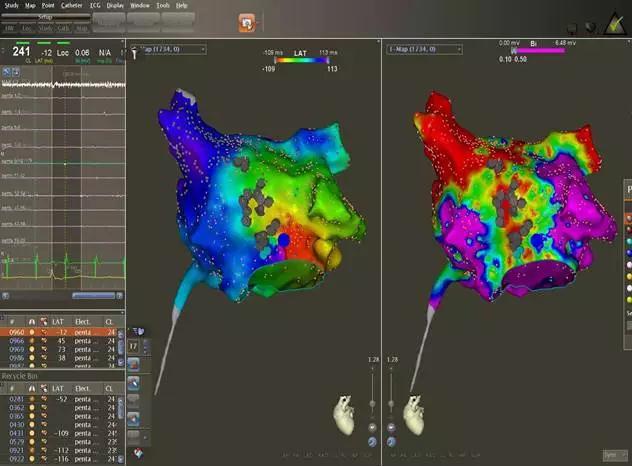
Task: Click the orange screen capture icon
Action: tap(247, 23)
